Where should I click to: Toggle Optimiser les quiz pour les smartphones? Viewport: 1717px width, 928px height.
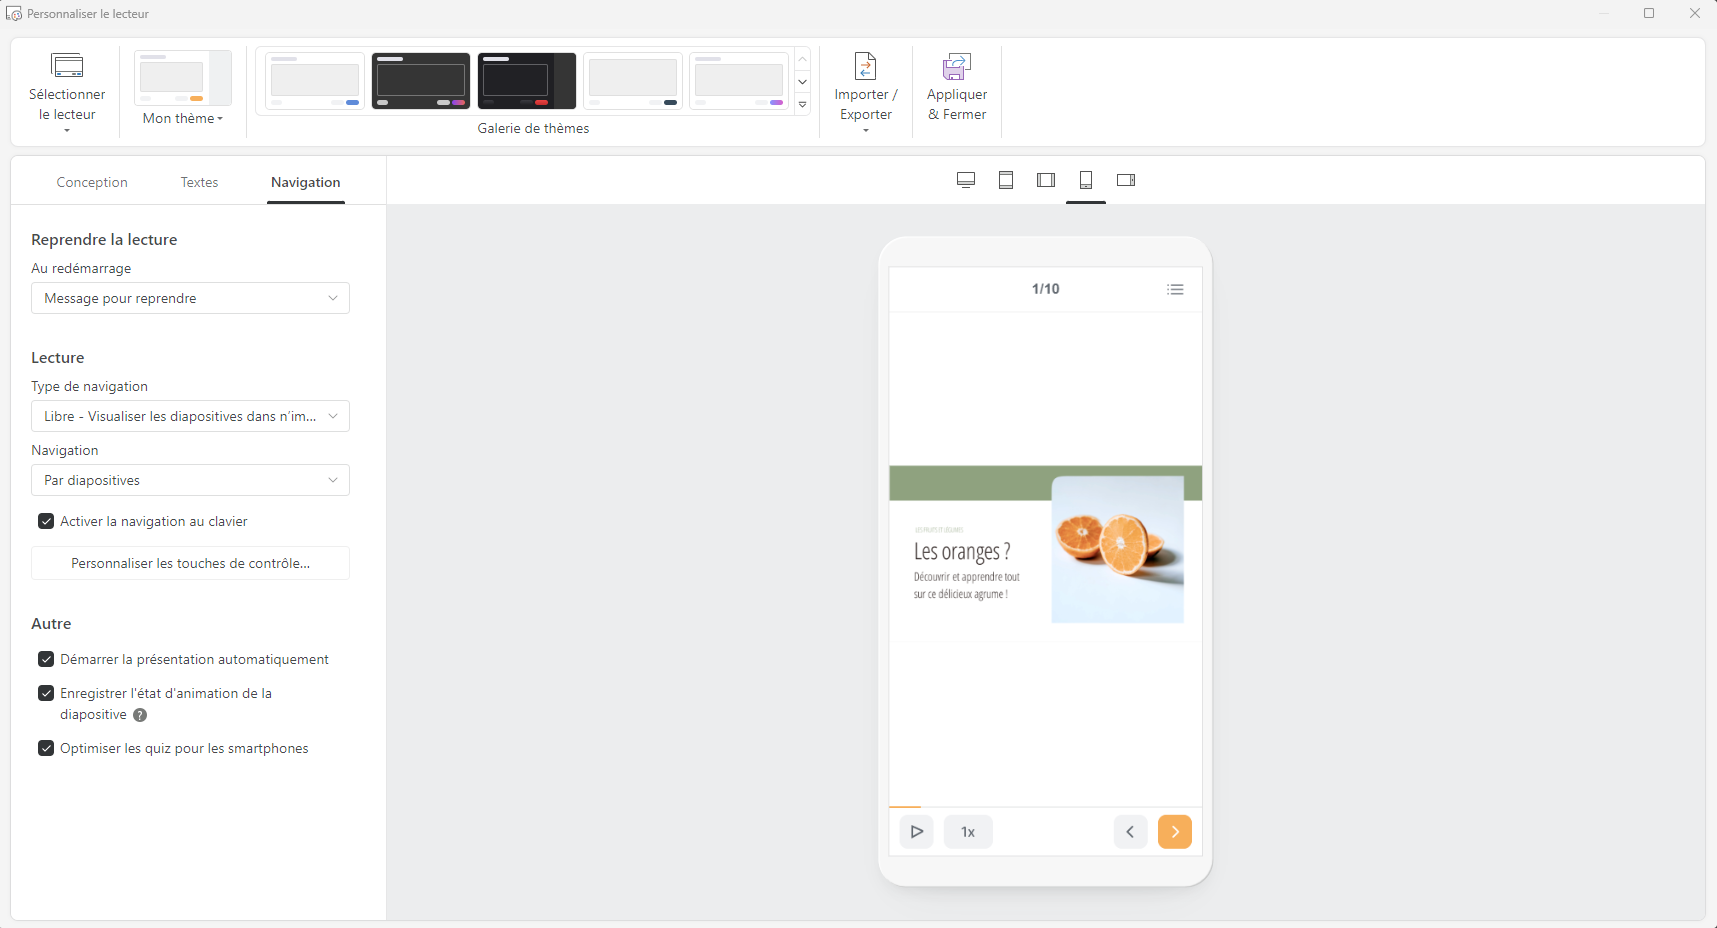tap(46, 748)
